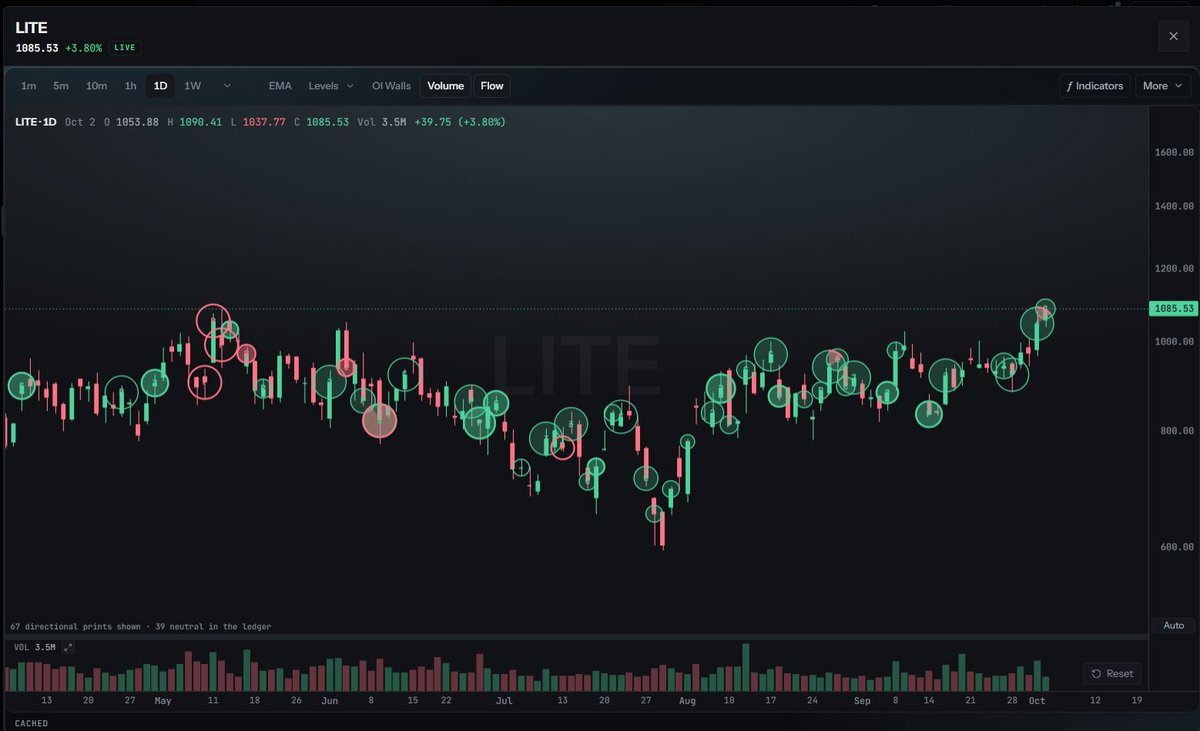Click the LIVE status badge
Screen dimensions: 1200x731
pos(125,47)
